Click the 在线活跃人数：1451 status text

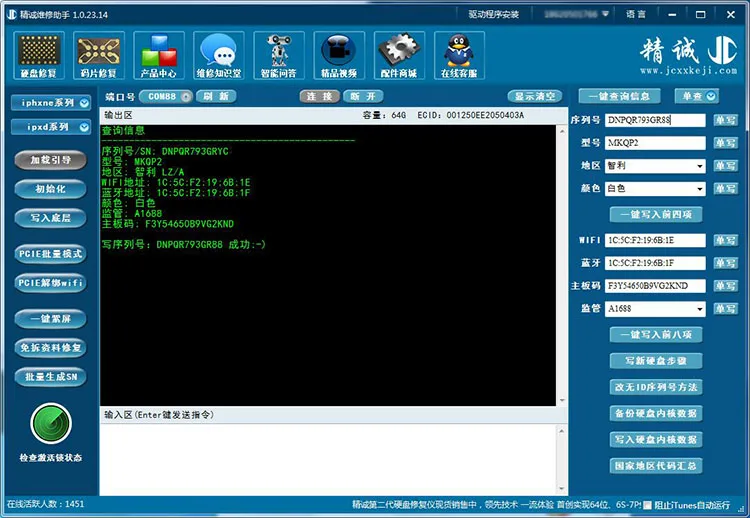[x=45, y=504]
